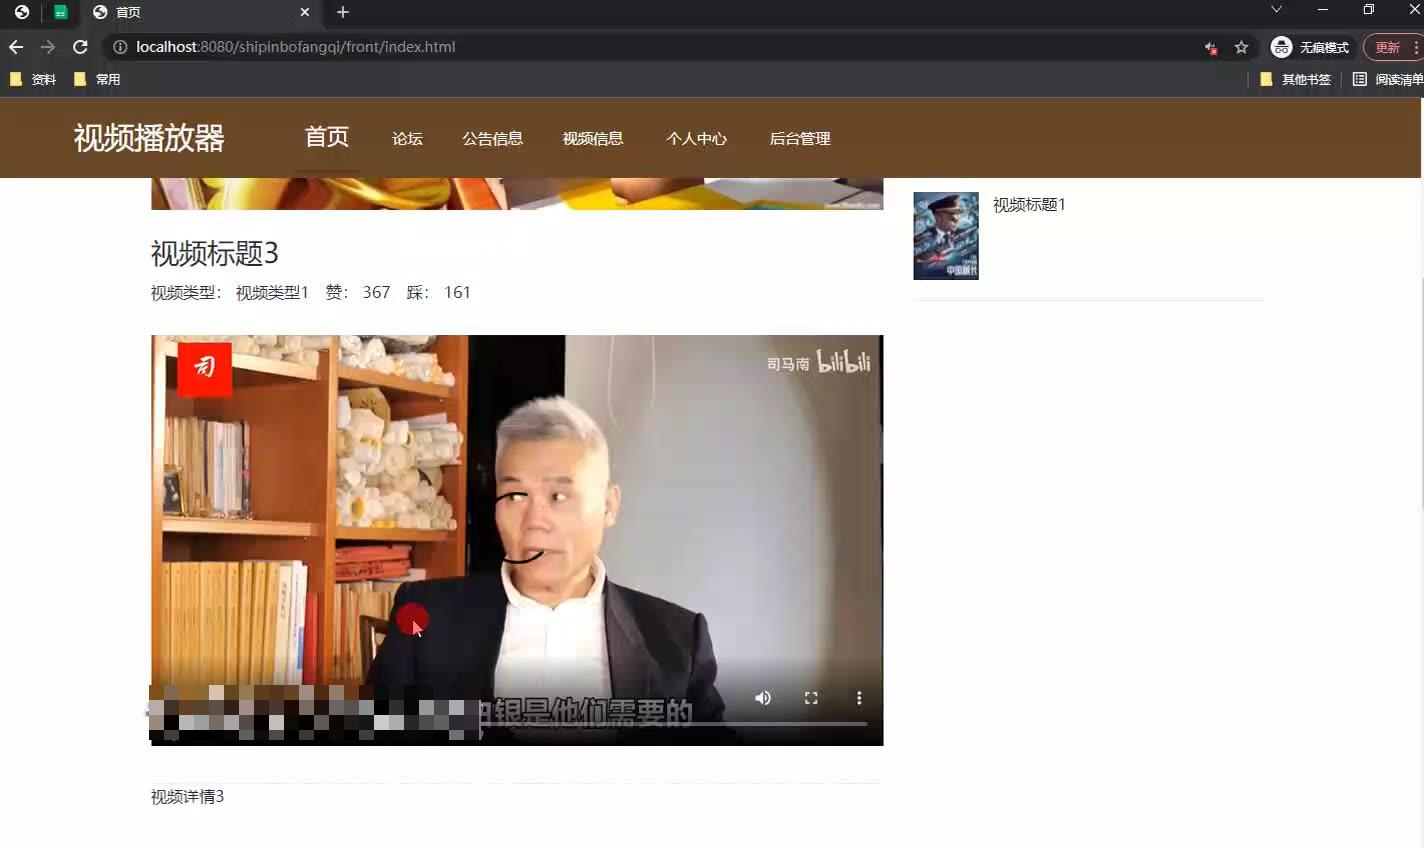Viewport: 1424px width, 848px height.
Task: Enter fullscreen mode on the video player
Action: click(x=811, y=697)
